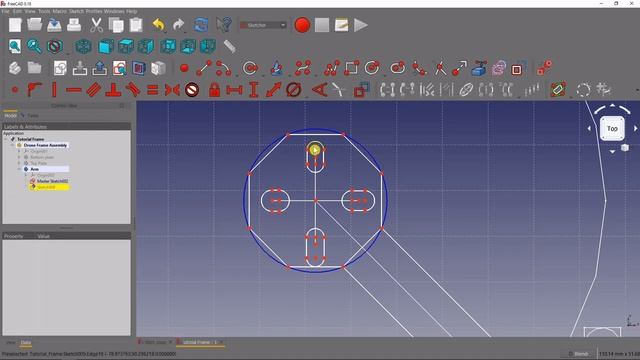Set right view cube icon

pos(146,46)
